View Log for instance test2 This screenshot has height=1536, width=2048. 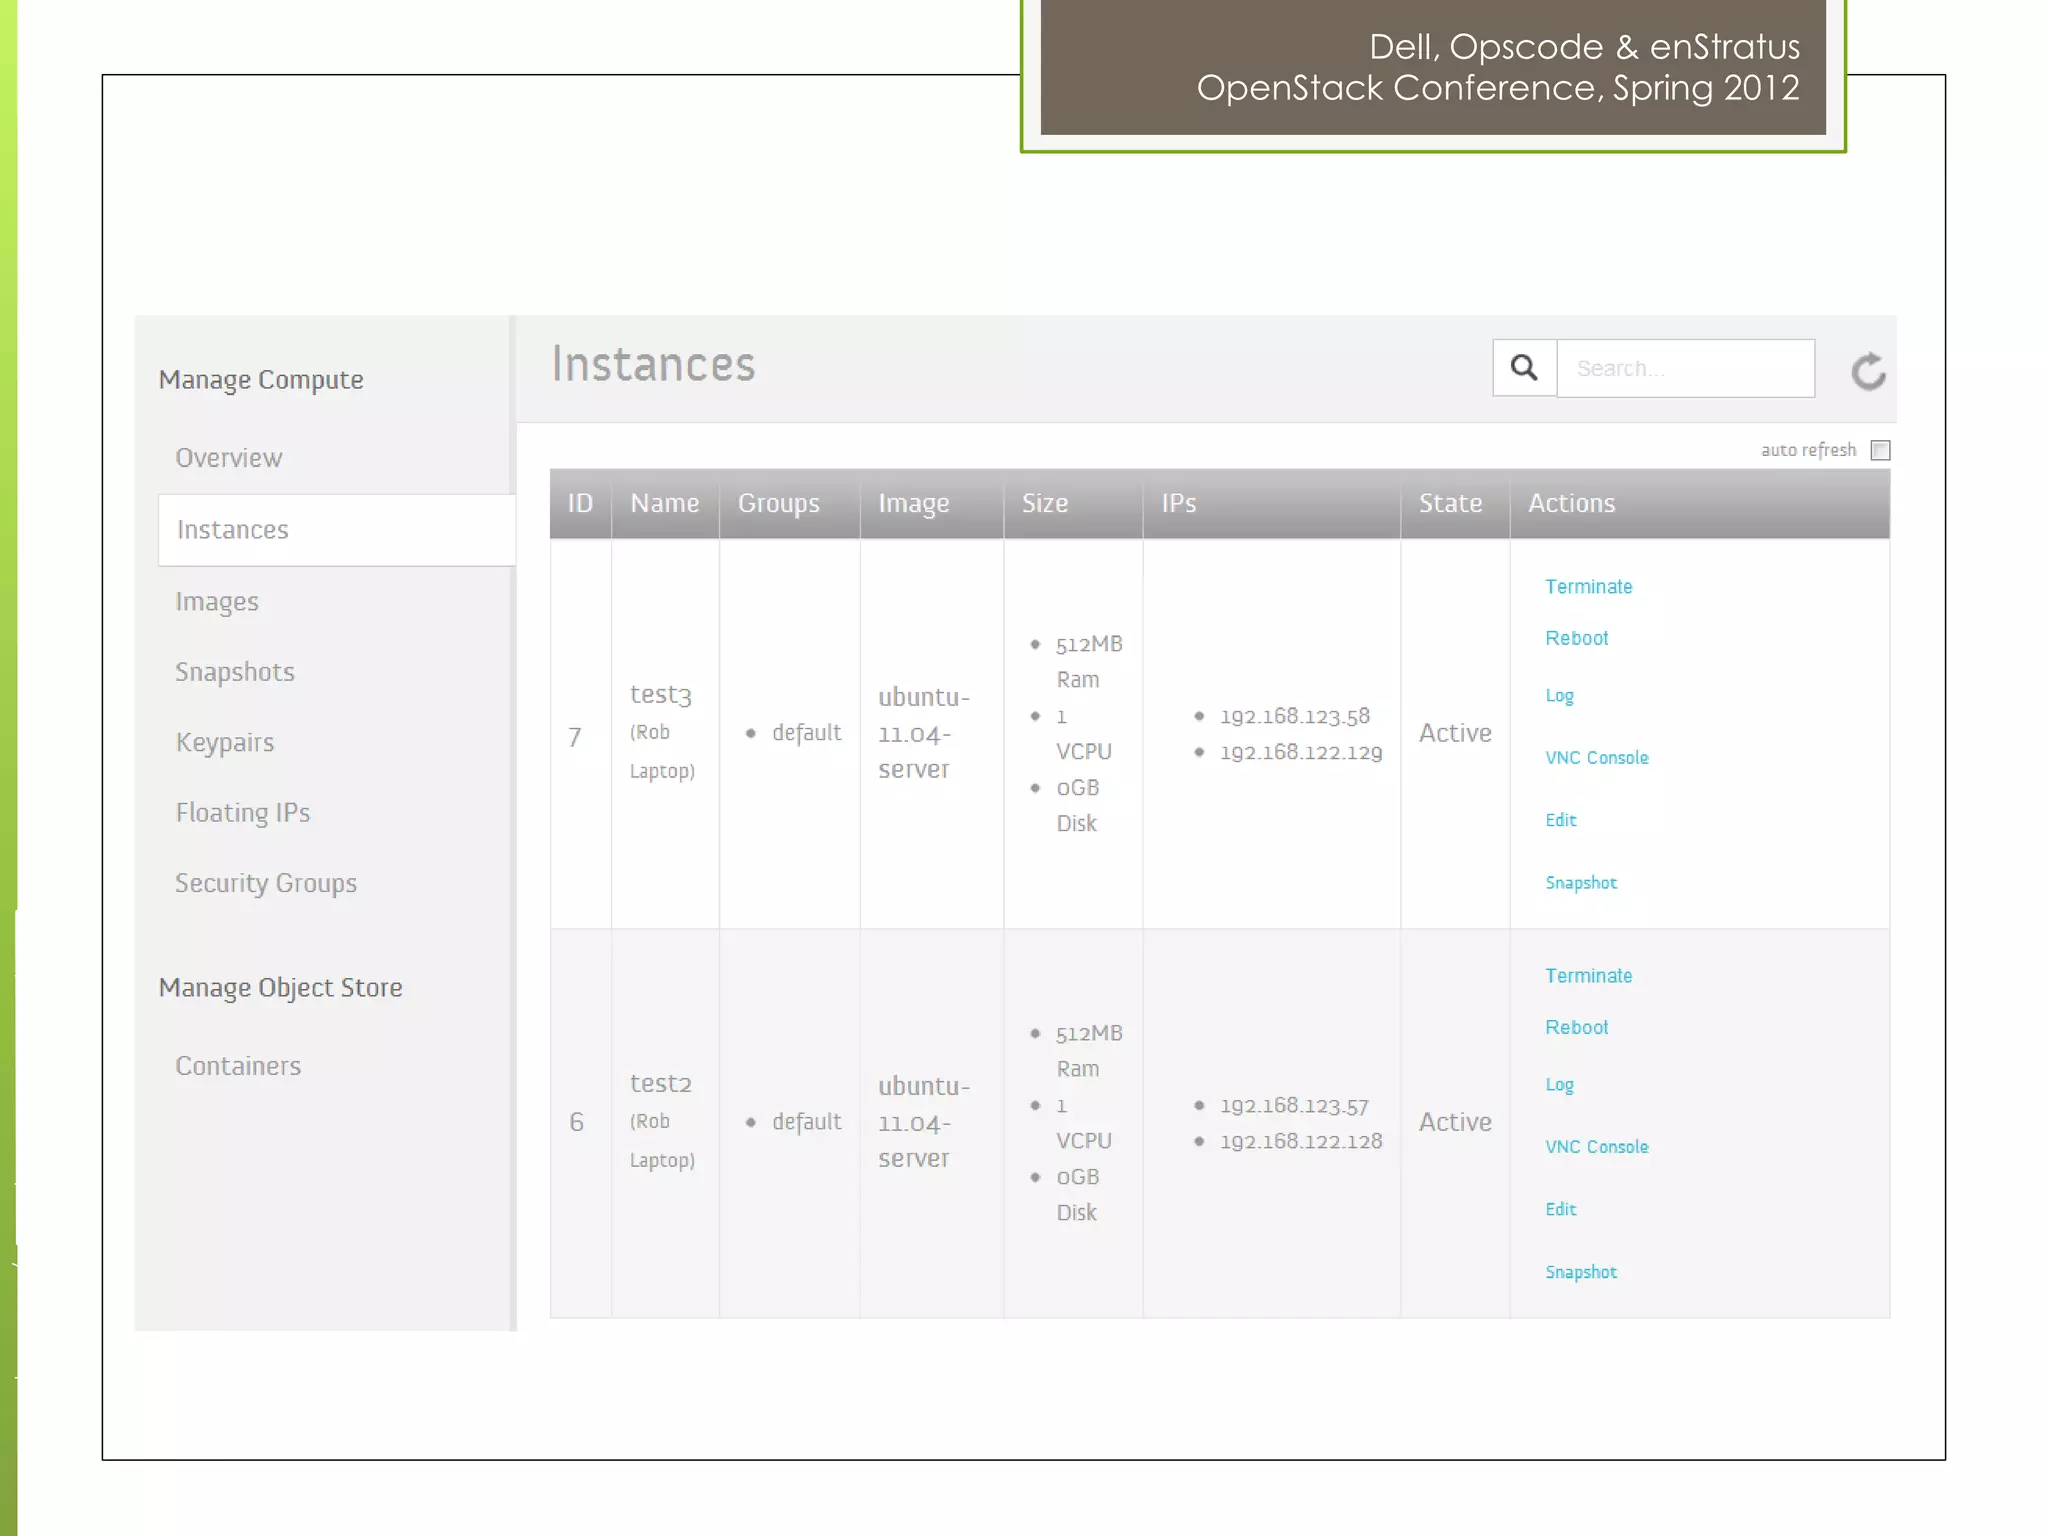click(1559, 1085)
